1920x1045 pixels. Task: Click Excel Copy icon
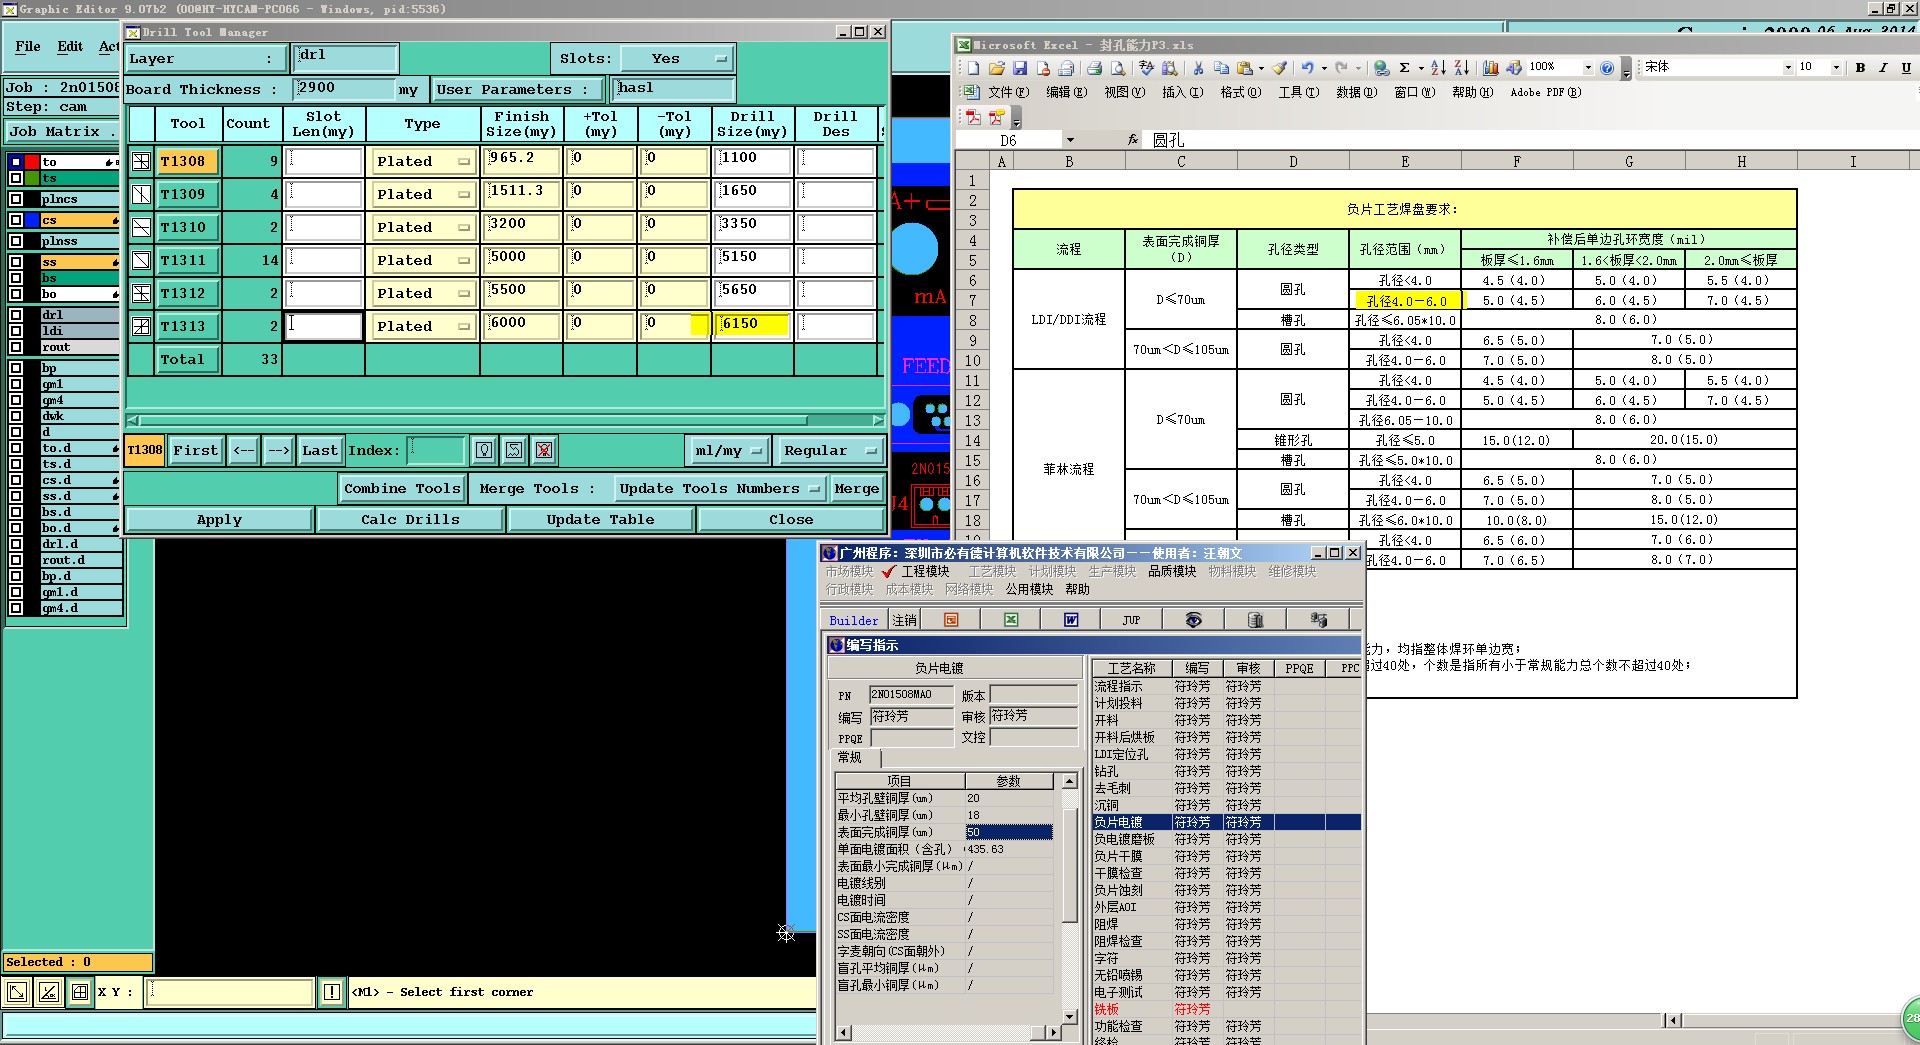pos(1221,68)
